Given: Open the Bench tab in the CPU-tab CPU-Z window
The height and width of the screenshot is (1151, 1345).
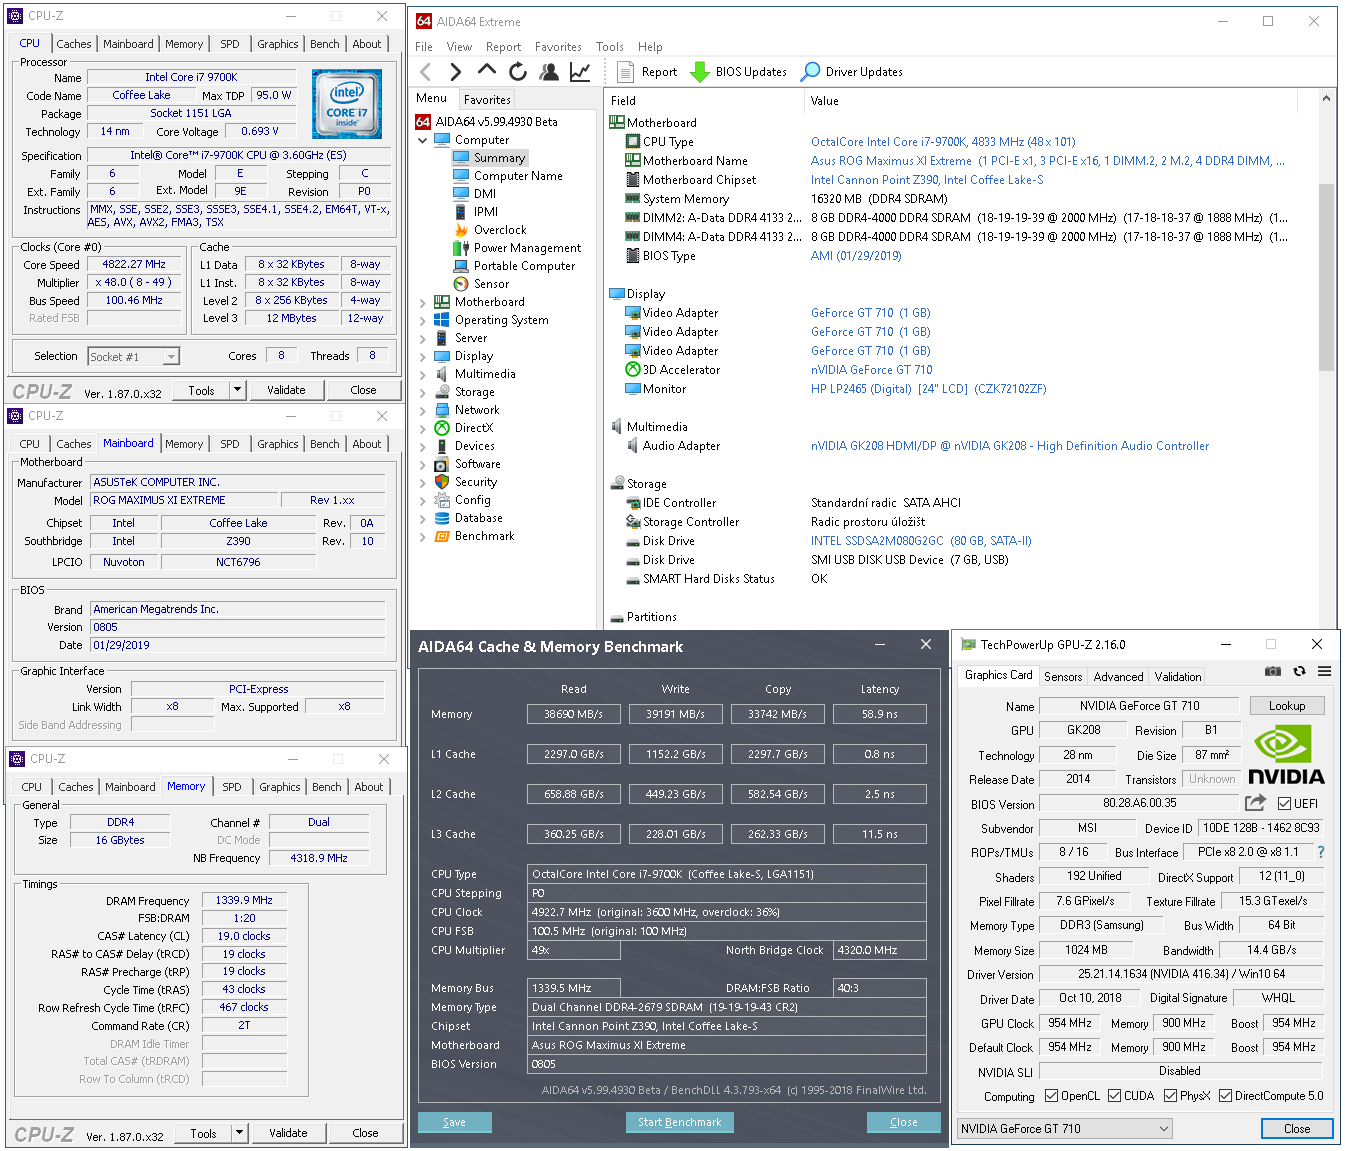Looking at the screenshot, I should tap(325, 44).
